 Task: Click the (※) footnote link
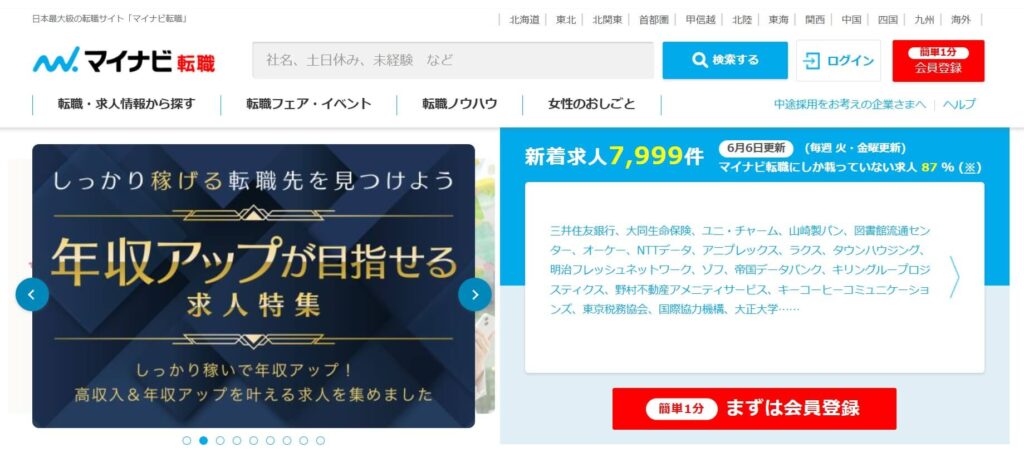pyautogui.click(x=969, y=167)
